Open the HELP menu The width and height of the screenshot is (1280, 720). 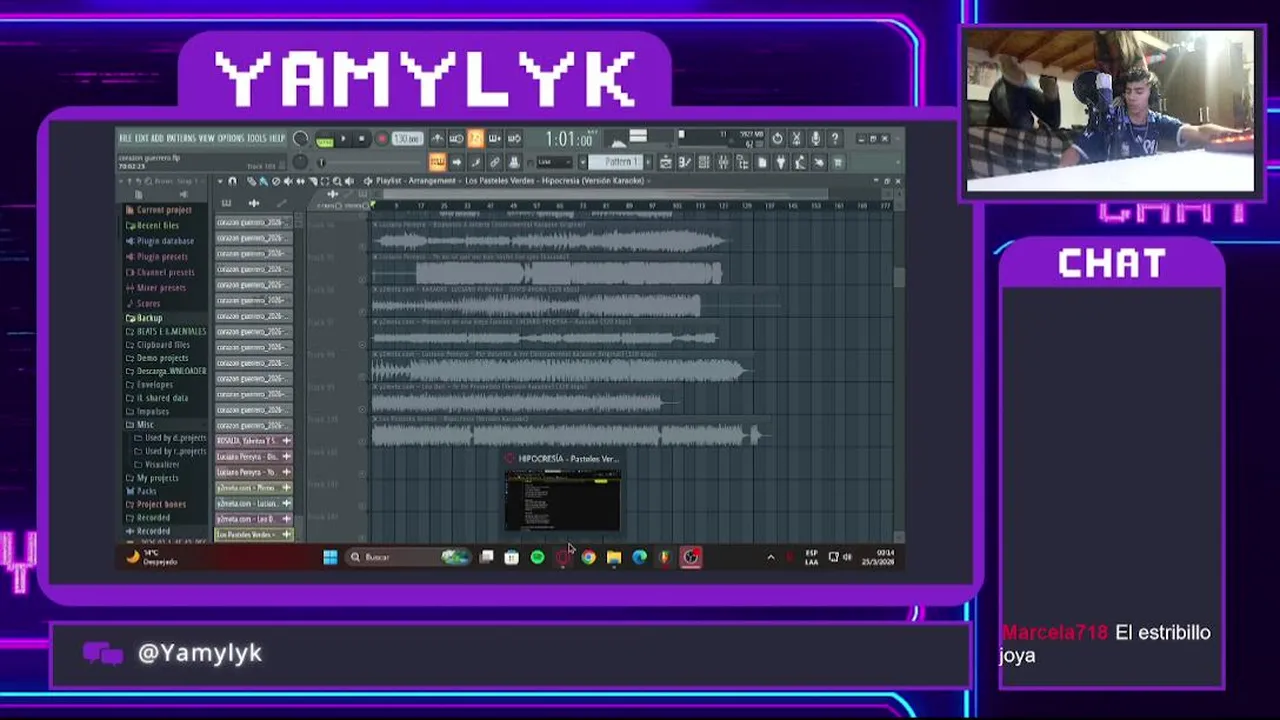point(277,138)
